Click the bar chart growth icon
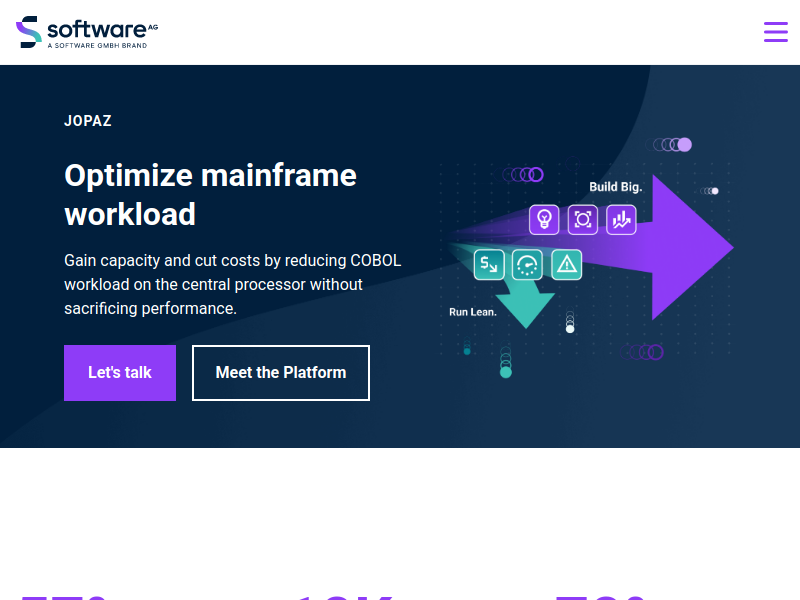The image size is (800, 600). (x=621, y=219)
